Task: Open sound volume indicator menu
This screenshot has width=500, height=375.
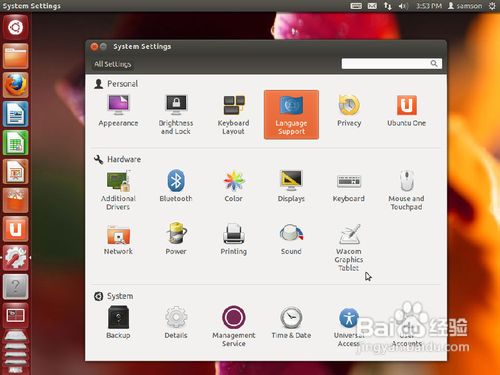Action: click(403, 6)
